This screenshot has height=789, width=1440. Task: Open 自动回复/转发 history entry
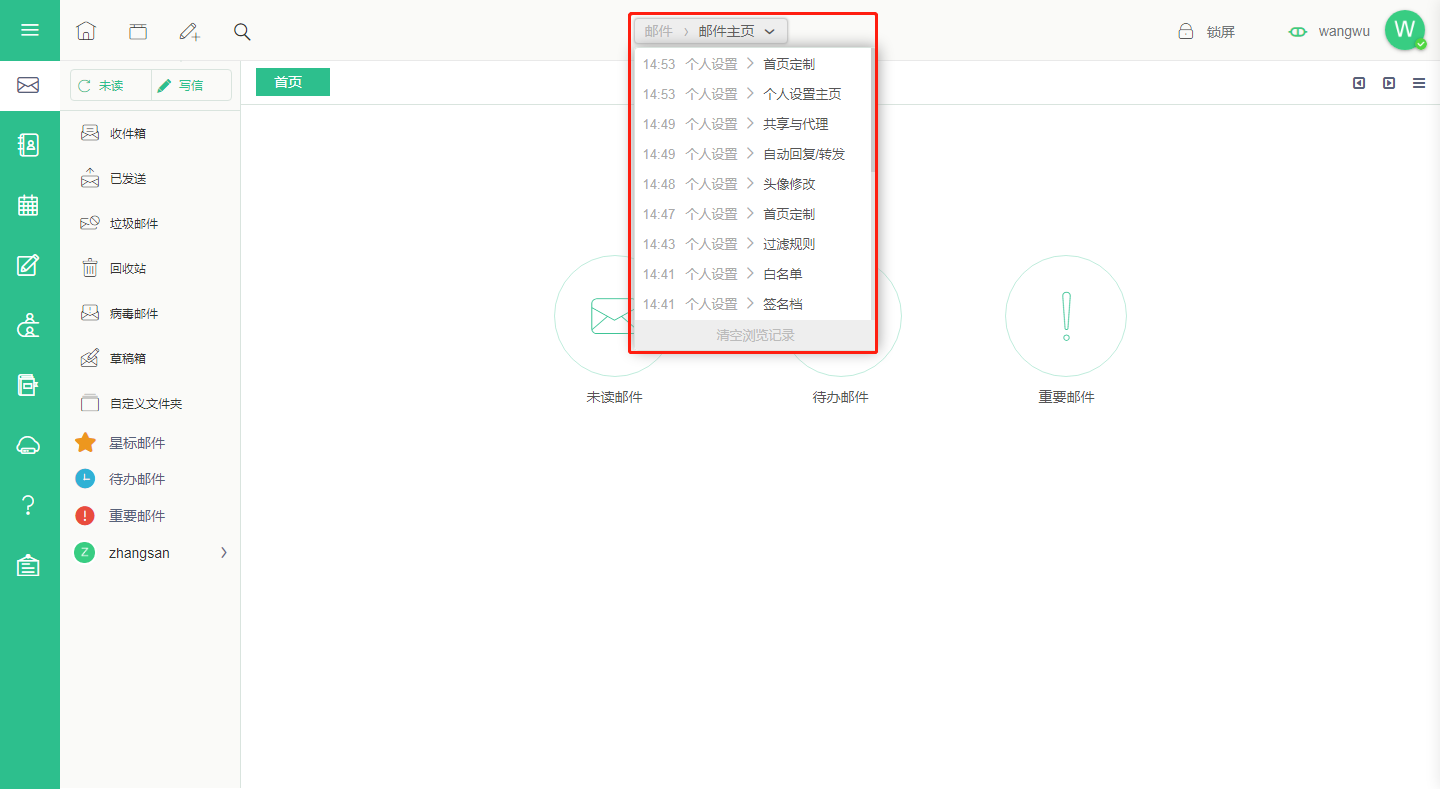pyautogui.click(x=752, y=154)
